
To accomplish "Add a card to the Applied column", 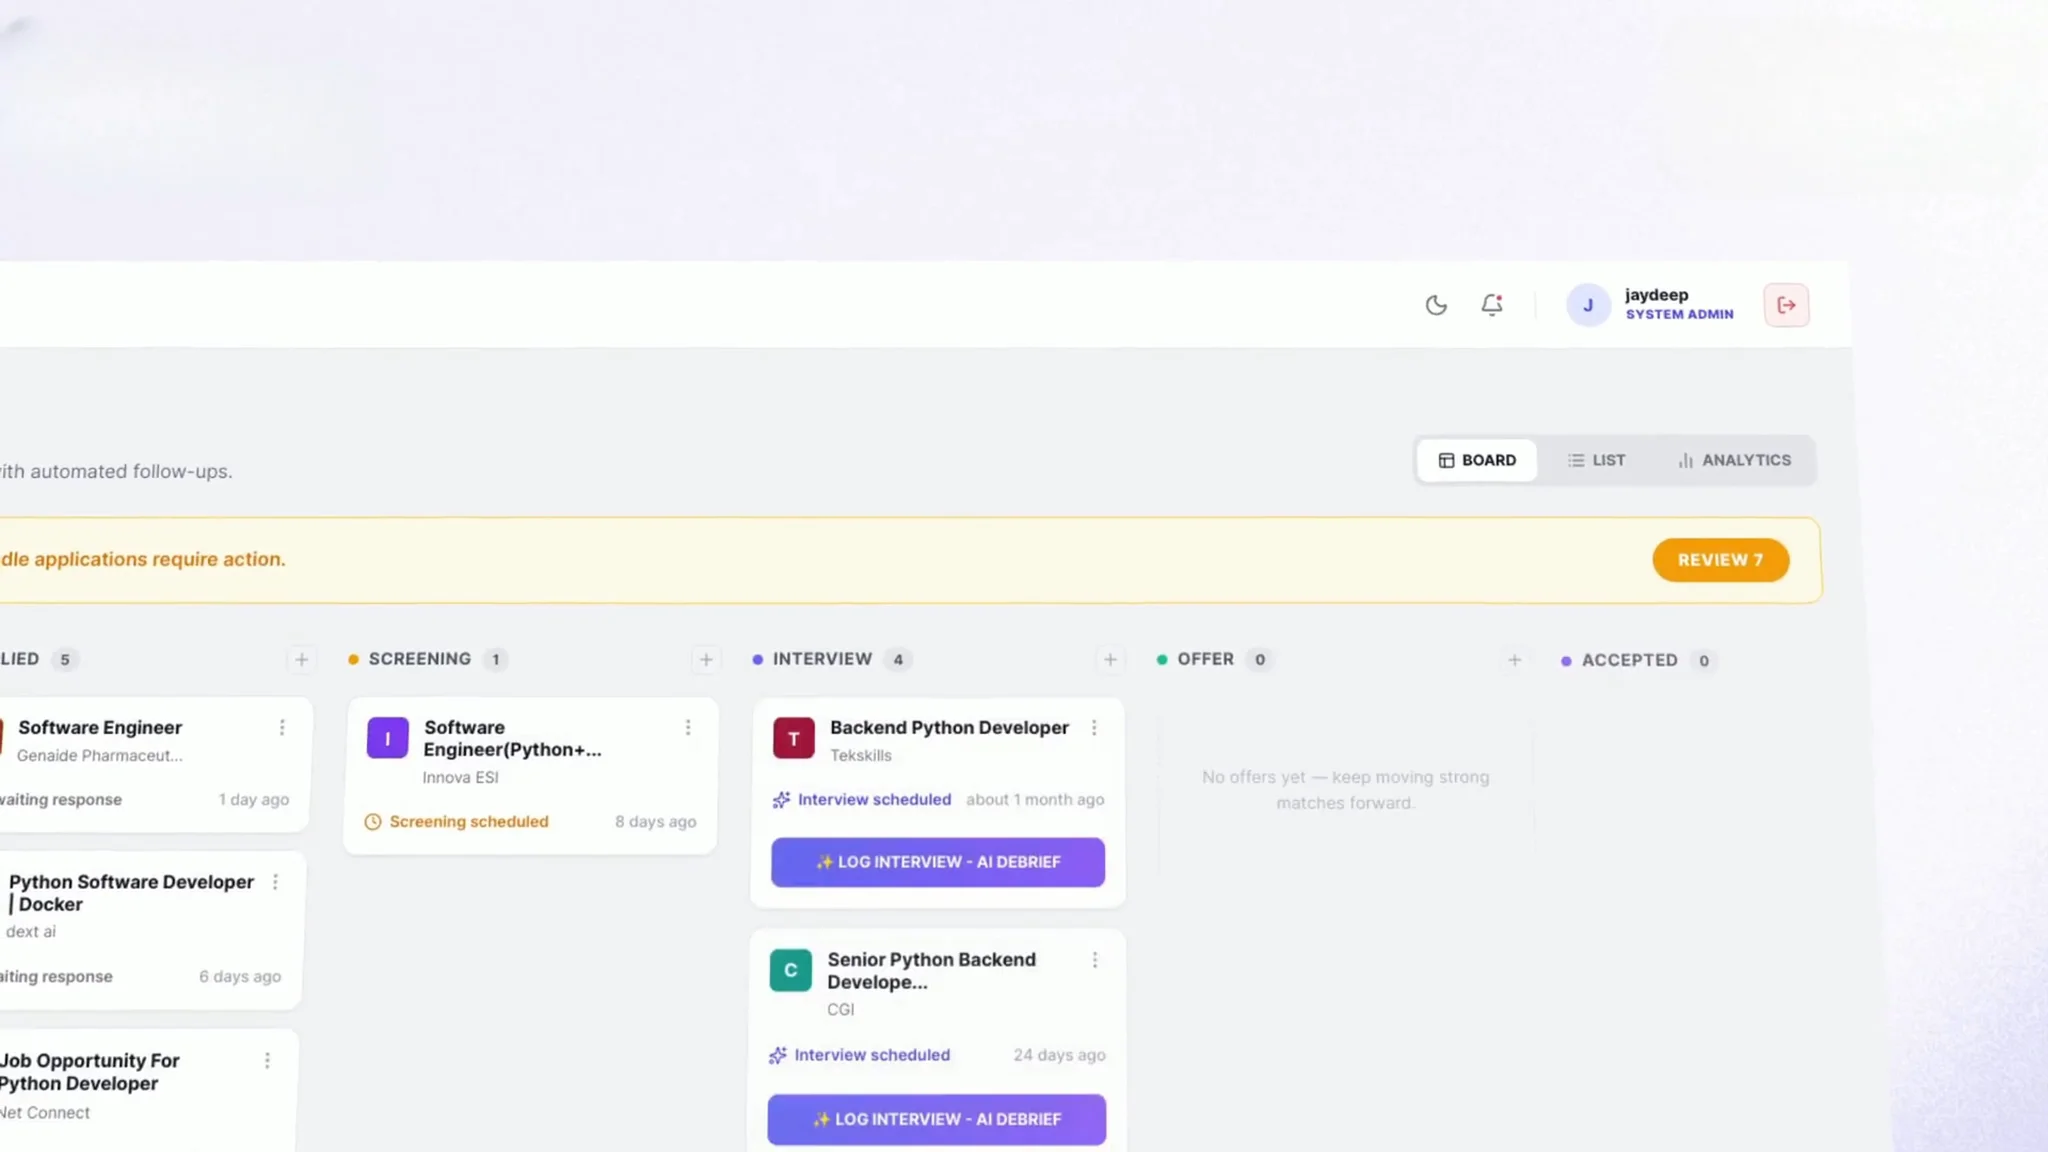I will pyautogui.click(x=301, y=659).
